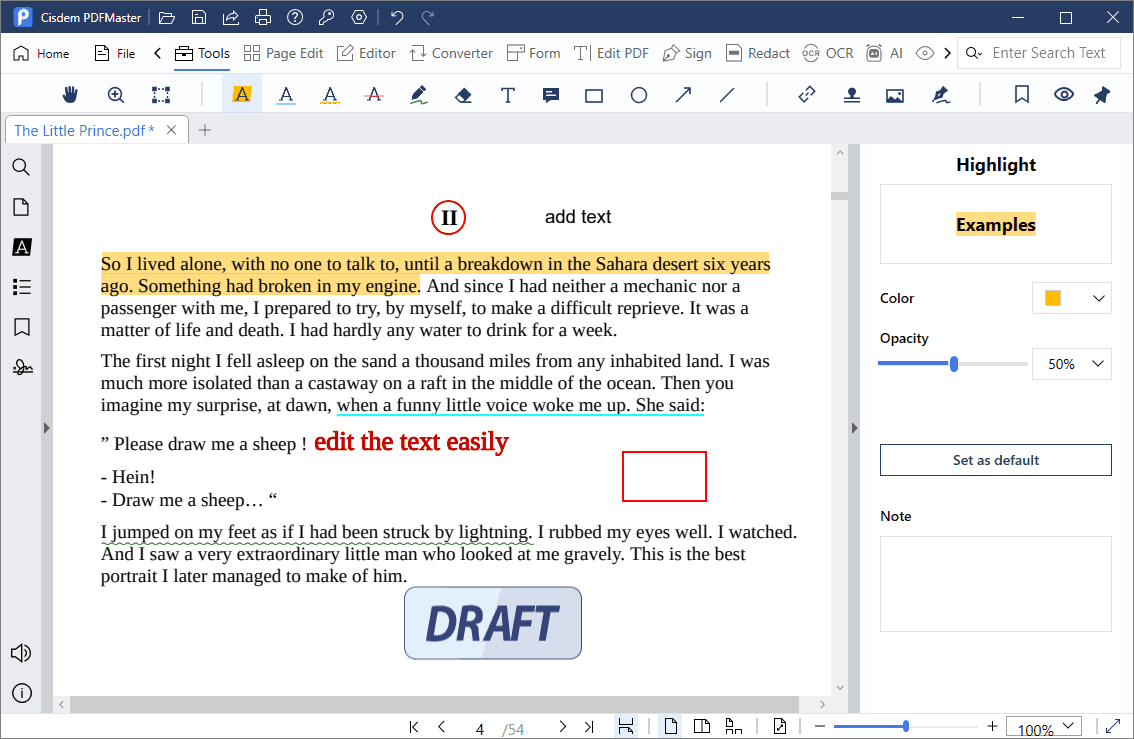1134x739 pixels.
Task: Click into the Note text area
Action: [x=995, y=584]
